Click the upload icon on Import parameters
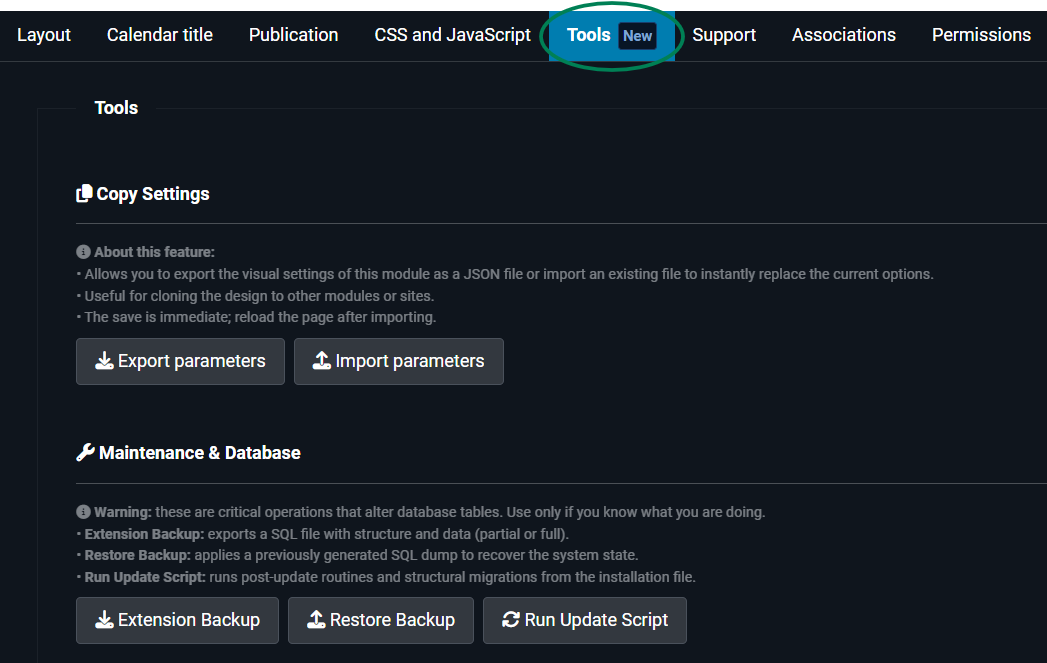Image resolution: width=1047 pixels, height=663 pixels. (322, 361)
